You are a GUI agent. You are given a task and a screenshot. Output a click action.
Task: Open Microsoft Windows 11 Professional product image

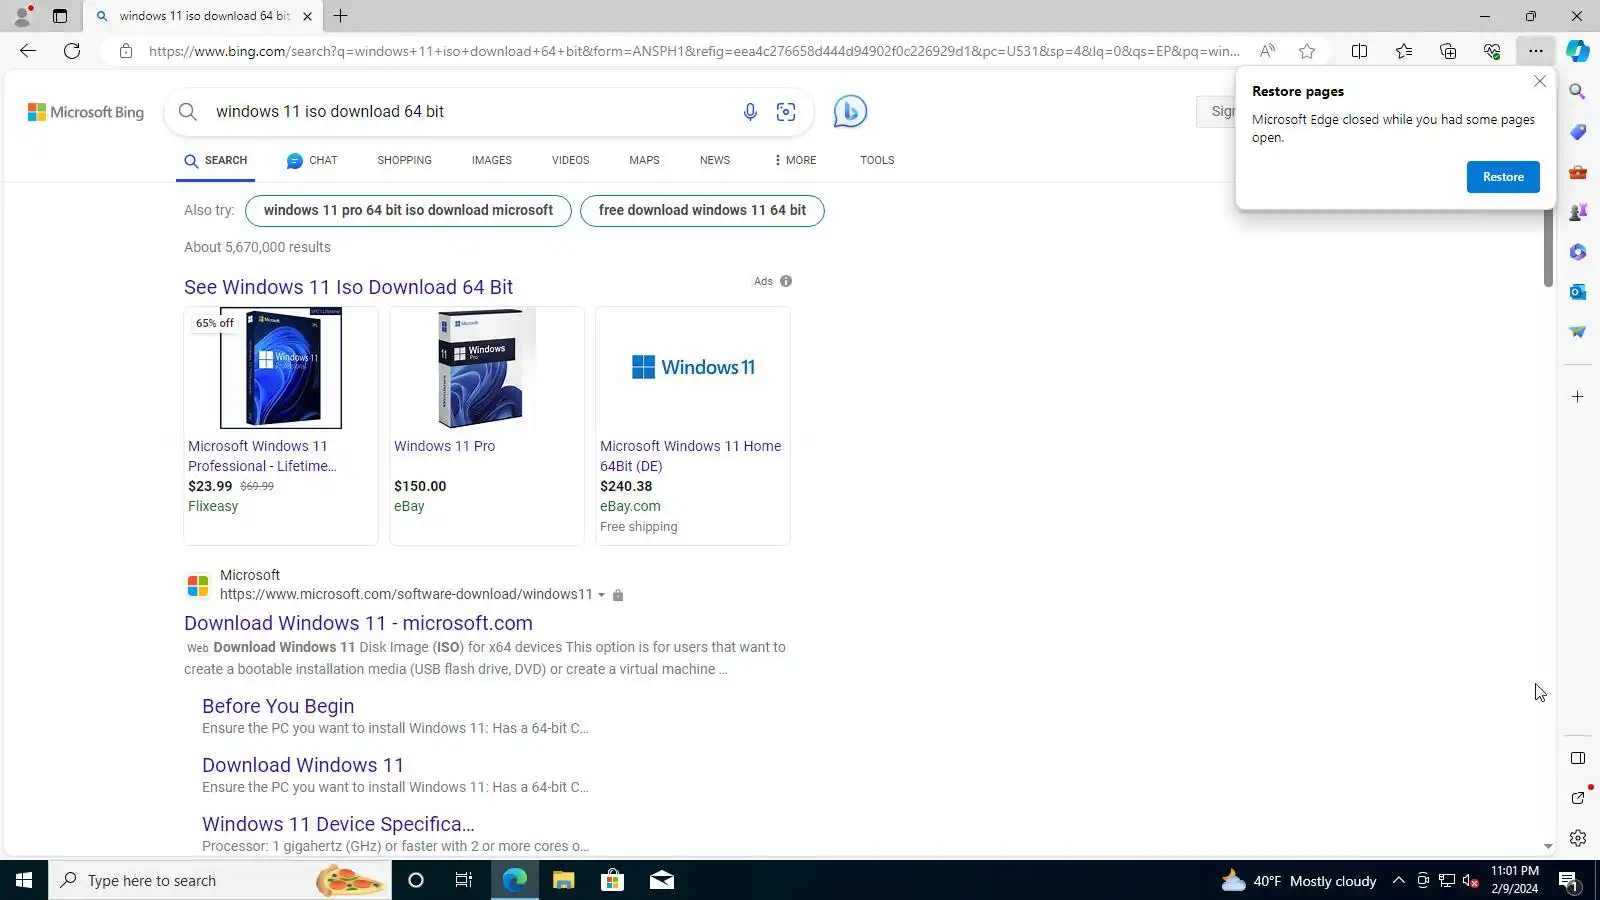coord(281,368)
